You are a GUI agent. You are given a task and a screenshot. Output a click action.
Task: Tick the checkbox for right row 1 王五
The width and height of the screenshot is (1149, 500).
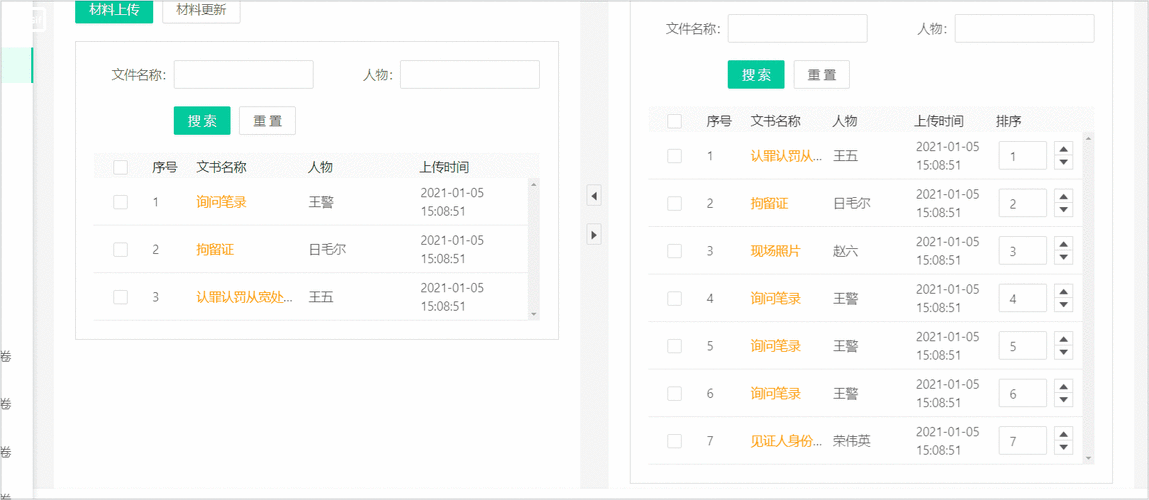click(675, 156)
